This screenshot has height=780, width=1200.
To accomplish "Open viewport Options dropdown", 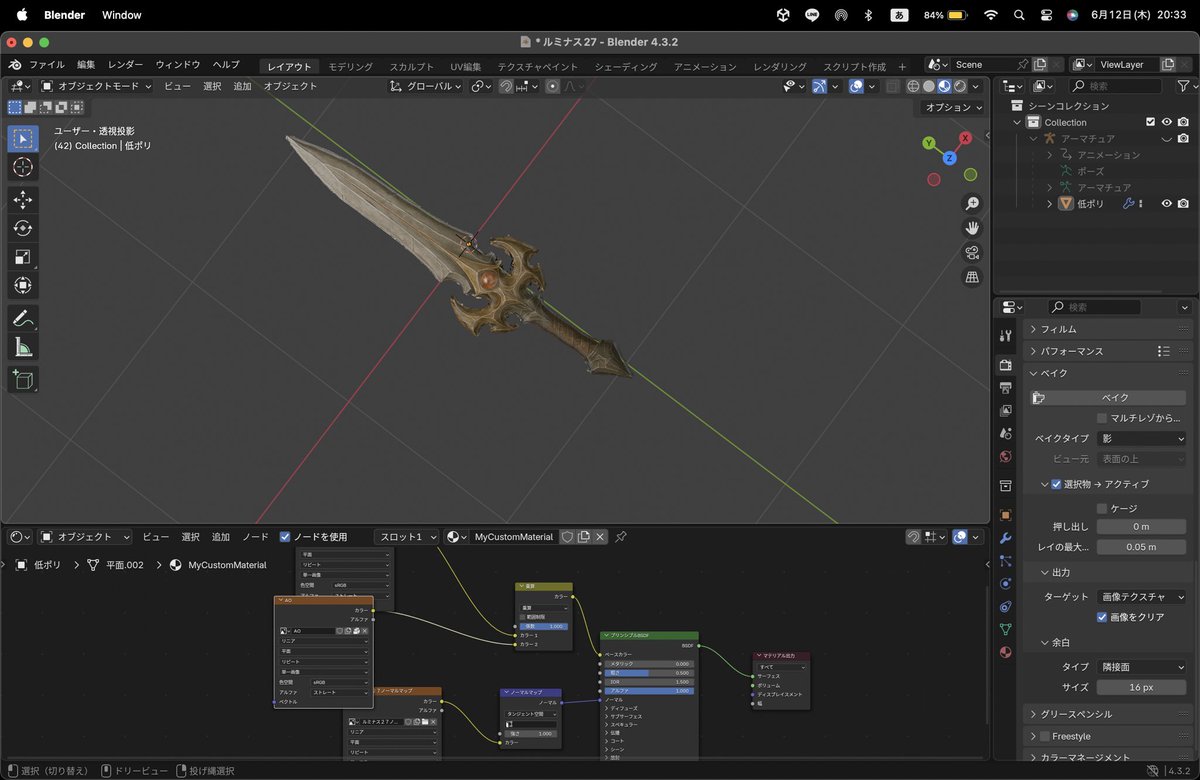I will (952, 107).
